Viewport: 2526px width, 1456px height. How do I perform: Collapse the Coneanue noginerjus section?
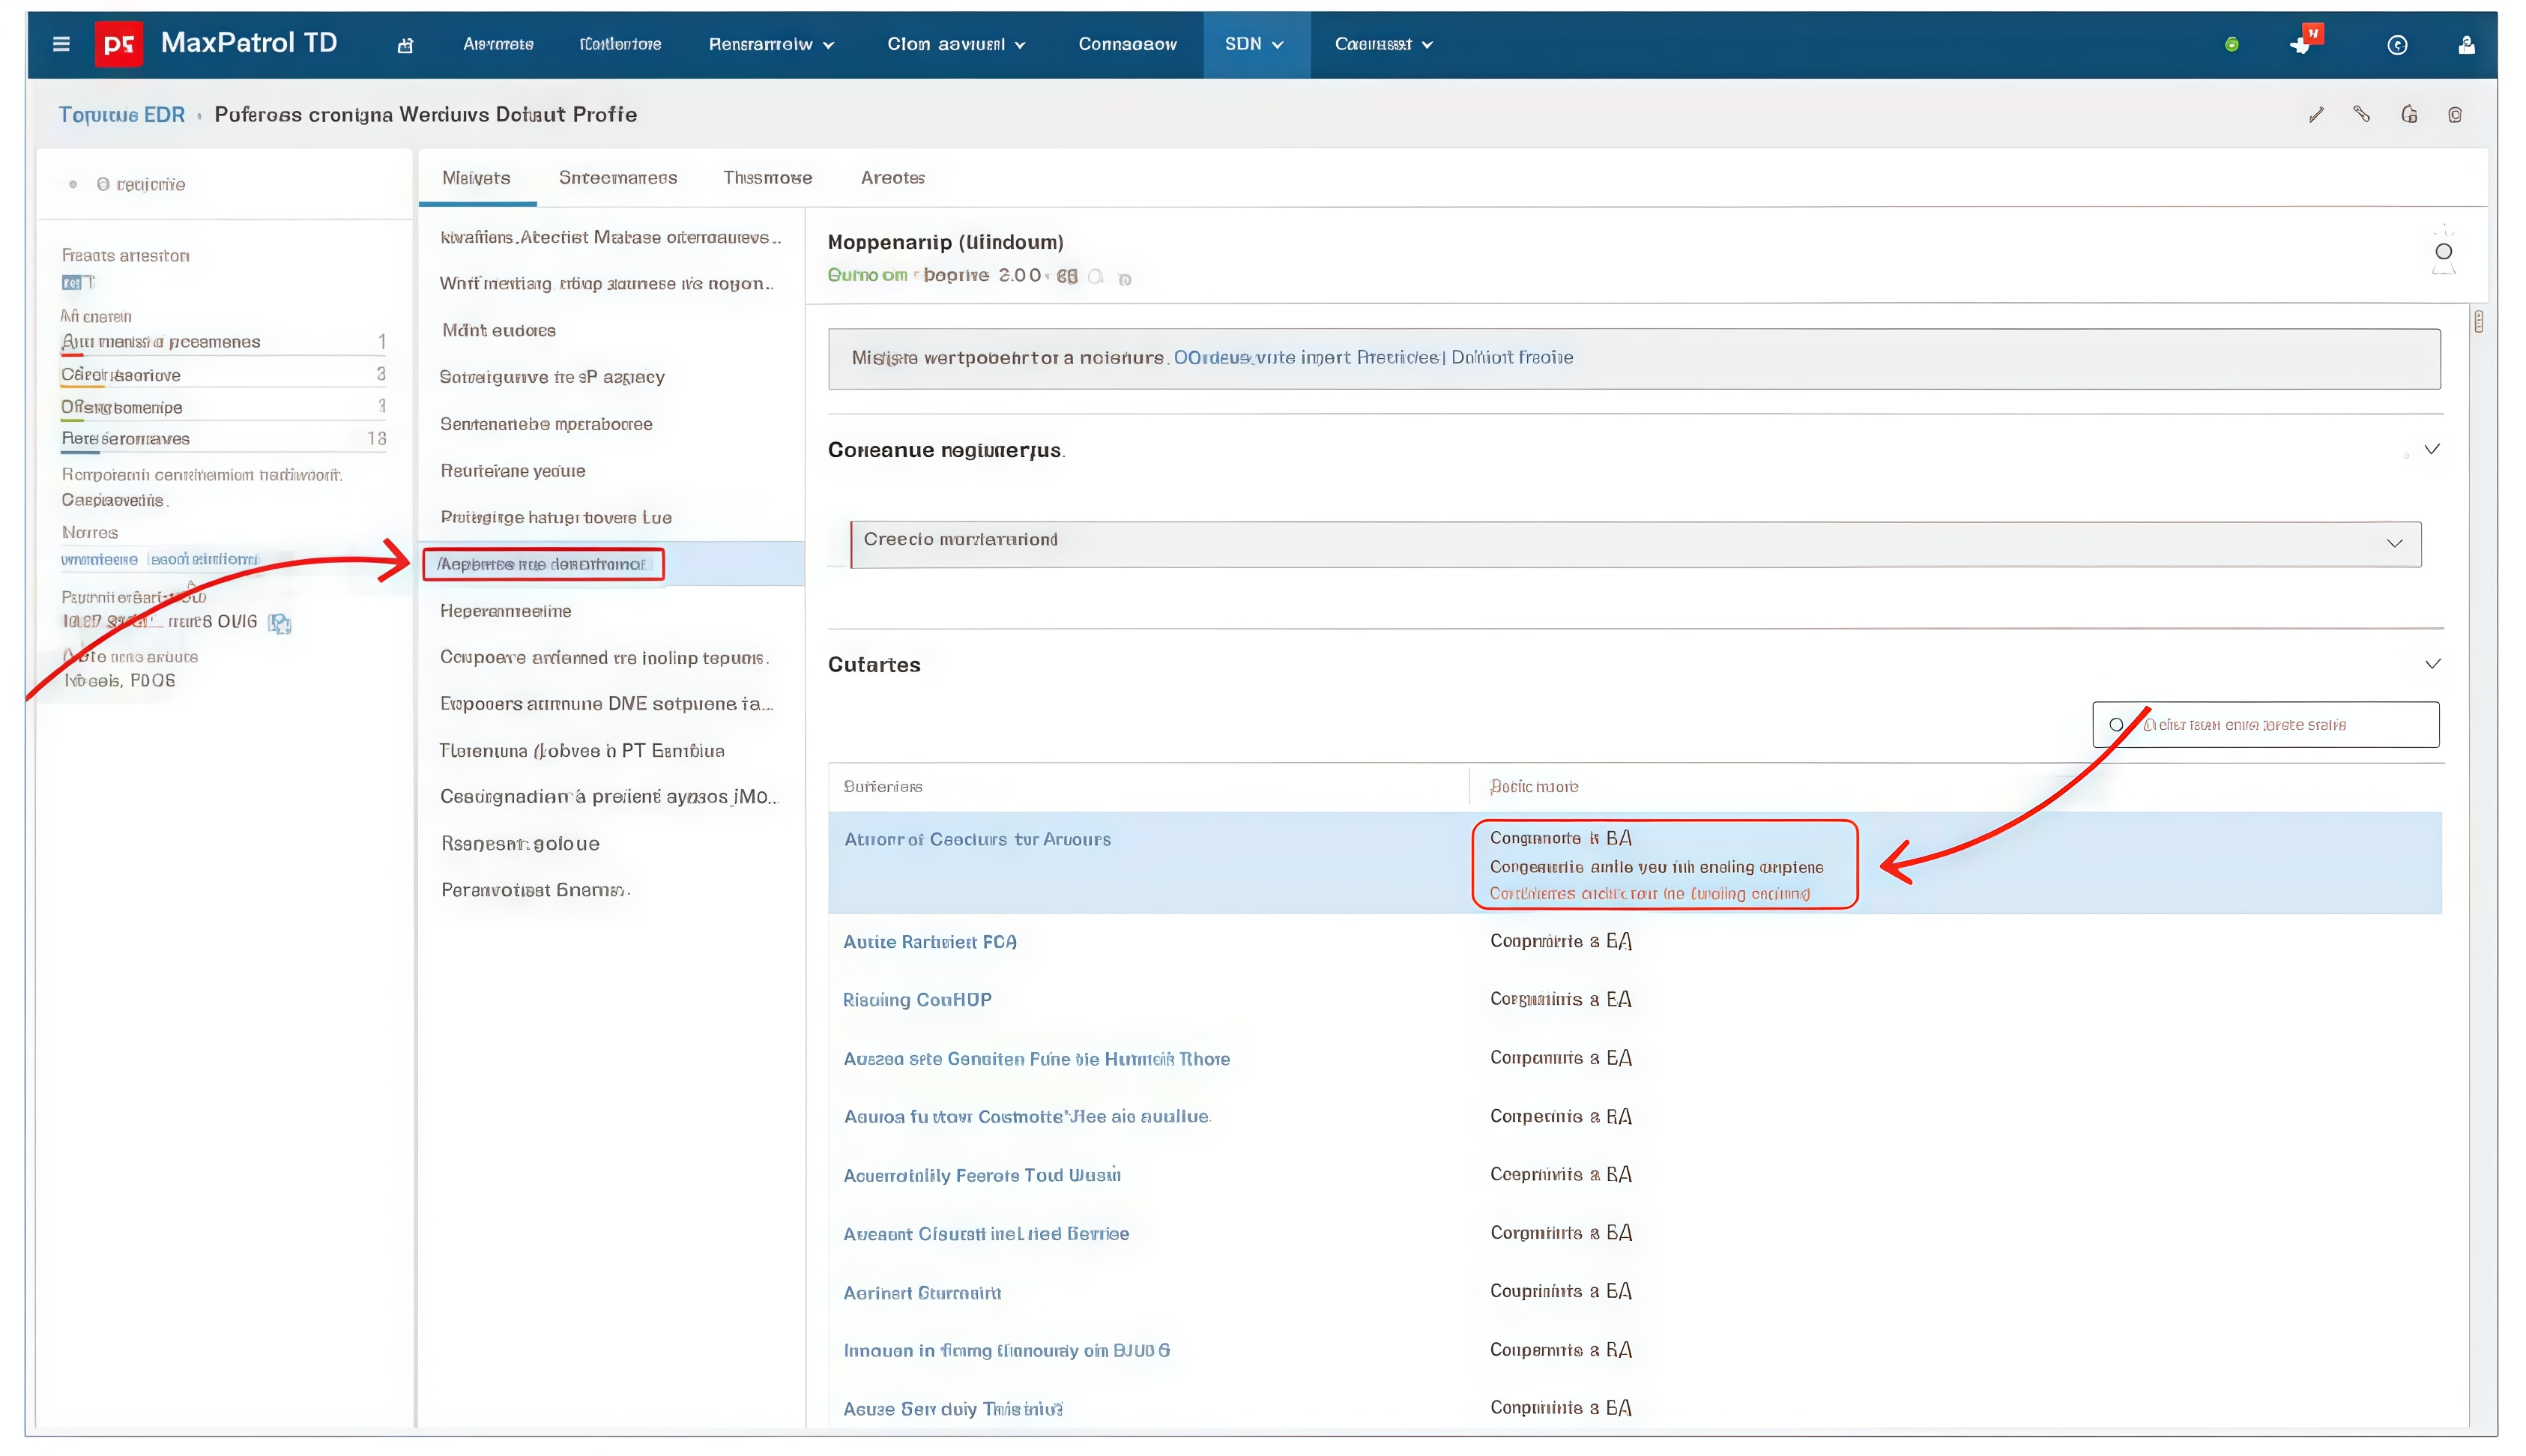coord(2432,449)
